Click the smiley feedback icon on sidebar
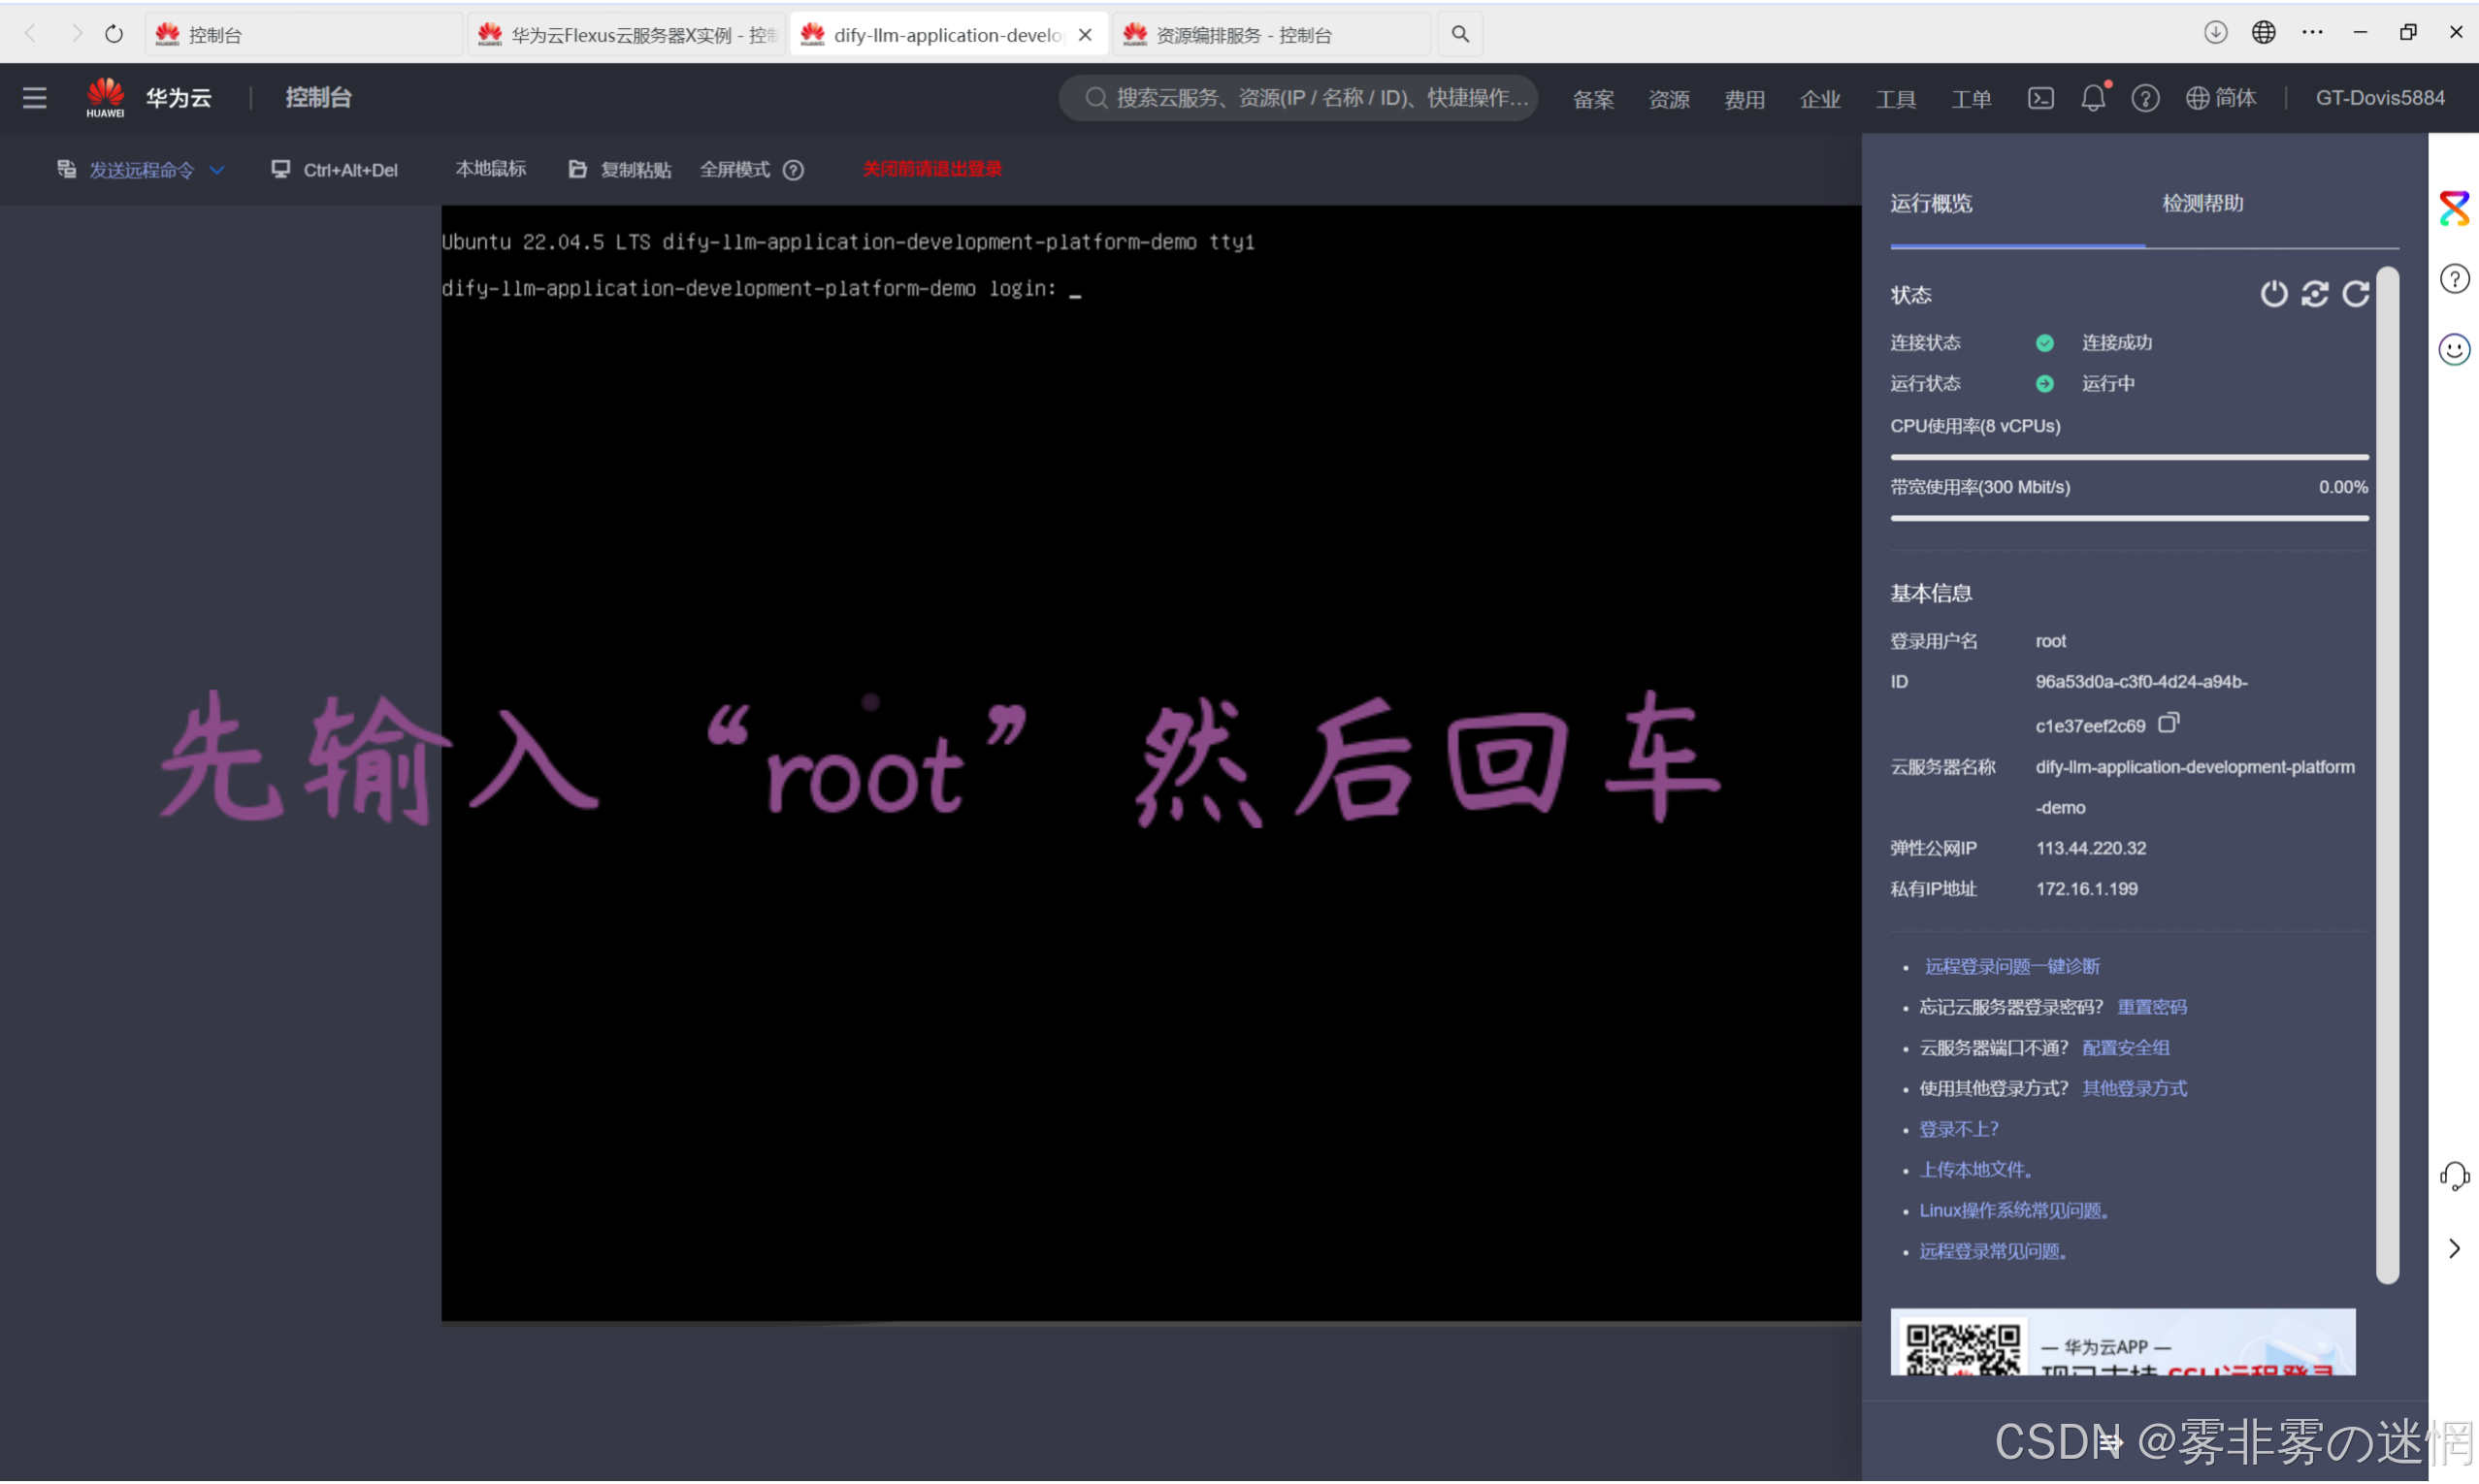 (x=2453, y=350)
